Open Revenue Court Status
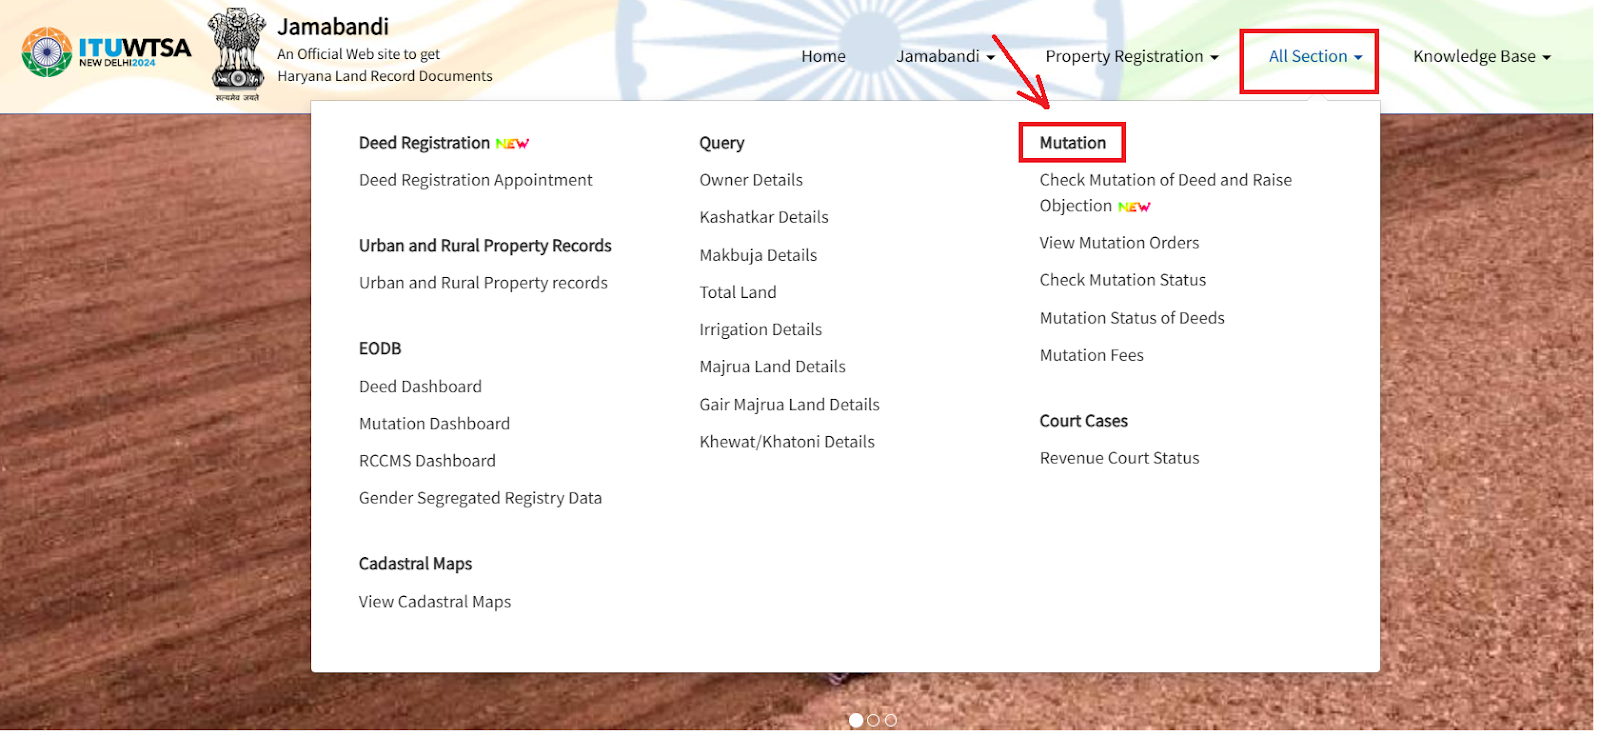Viewport: 1600px width, 736px height. coord(1119,458)
